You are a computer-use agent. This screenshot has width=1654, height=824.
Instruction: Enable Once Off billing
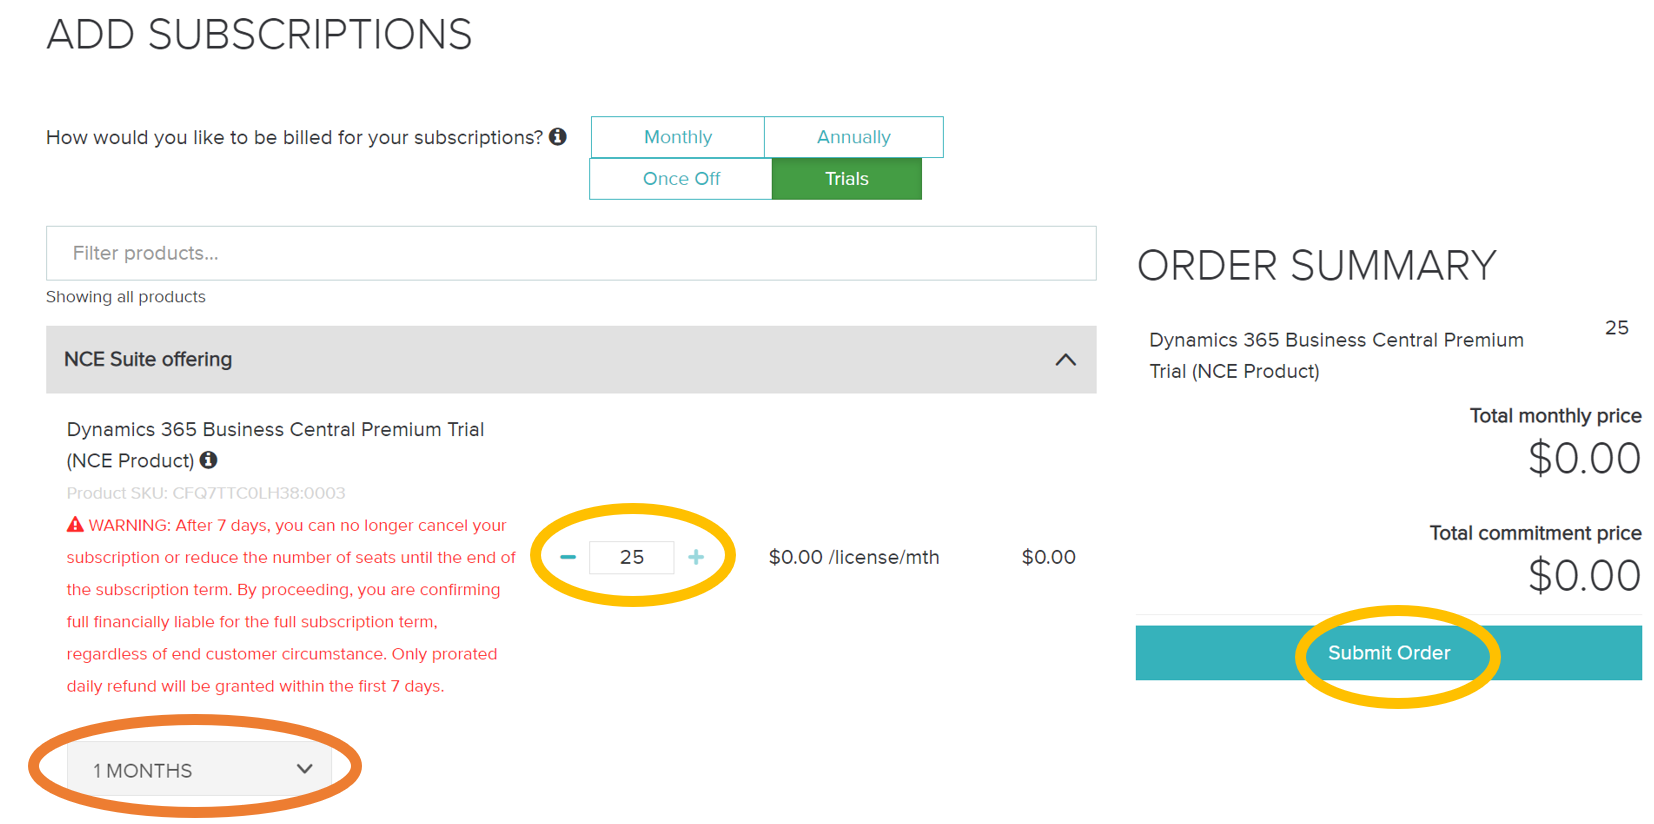[681, 178]
